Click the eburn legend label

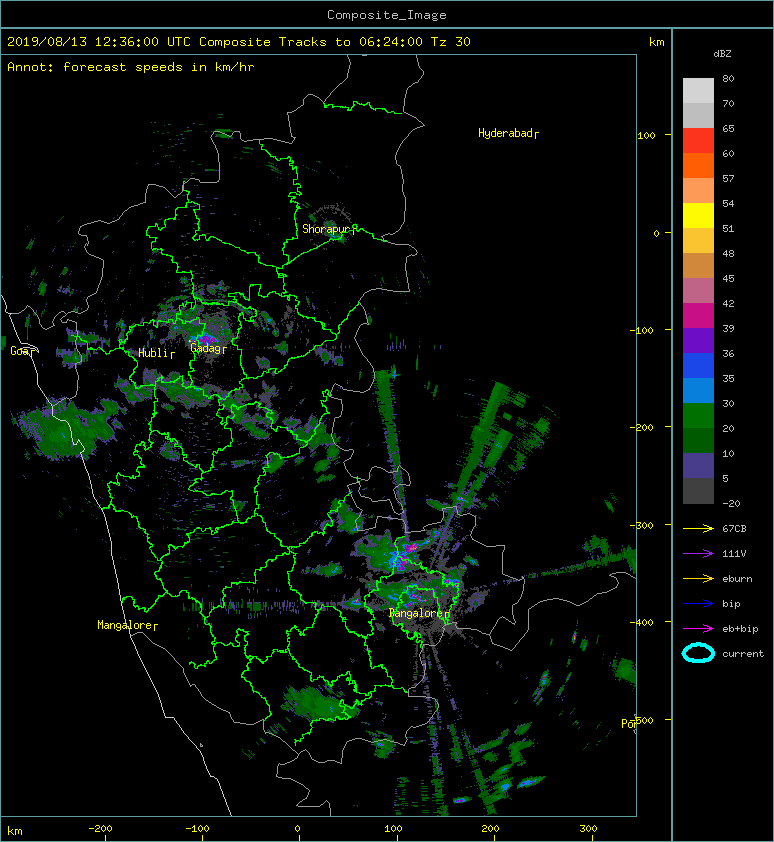(737, 579)
